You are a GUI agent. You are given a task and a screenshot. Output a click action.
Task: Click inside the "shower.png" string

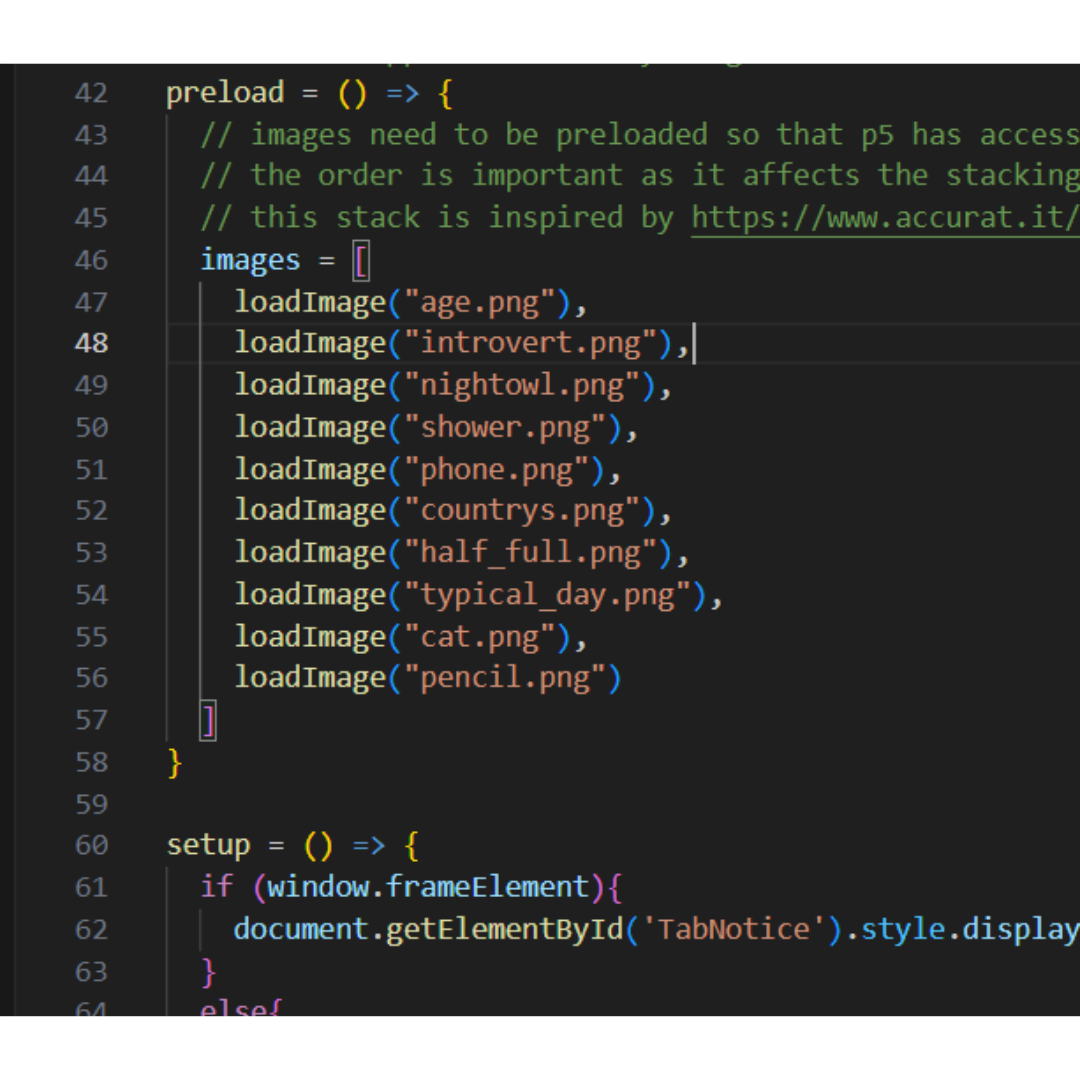[503, 427]
